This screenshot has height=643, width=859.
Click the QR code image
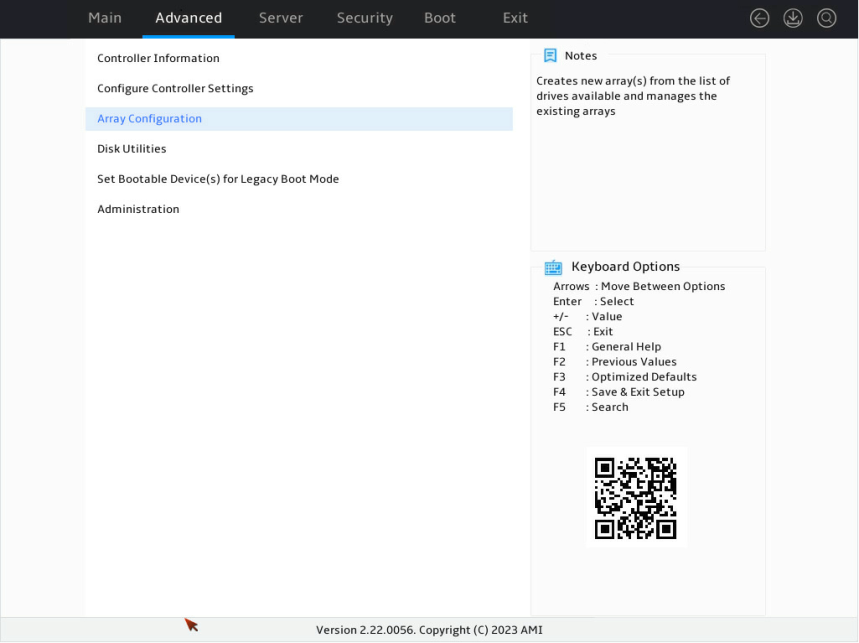pyautogui.click(x=635, y=498)
